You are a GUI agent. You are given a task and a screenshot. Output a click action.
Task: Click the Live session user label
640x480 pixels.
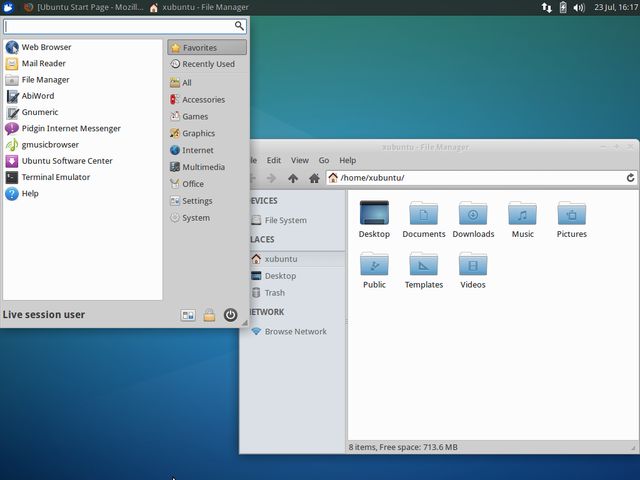(44, 315)
